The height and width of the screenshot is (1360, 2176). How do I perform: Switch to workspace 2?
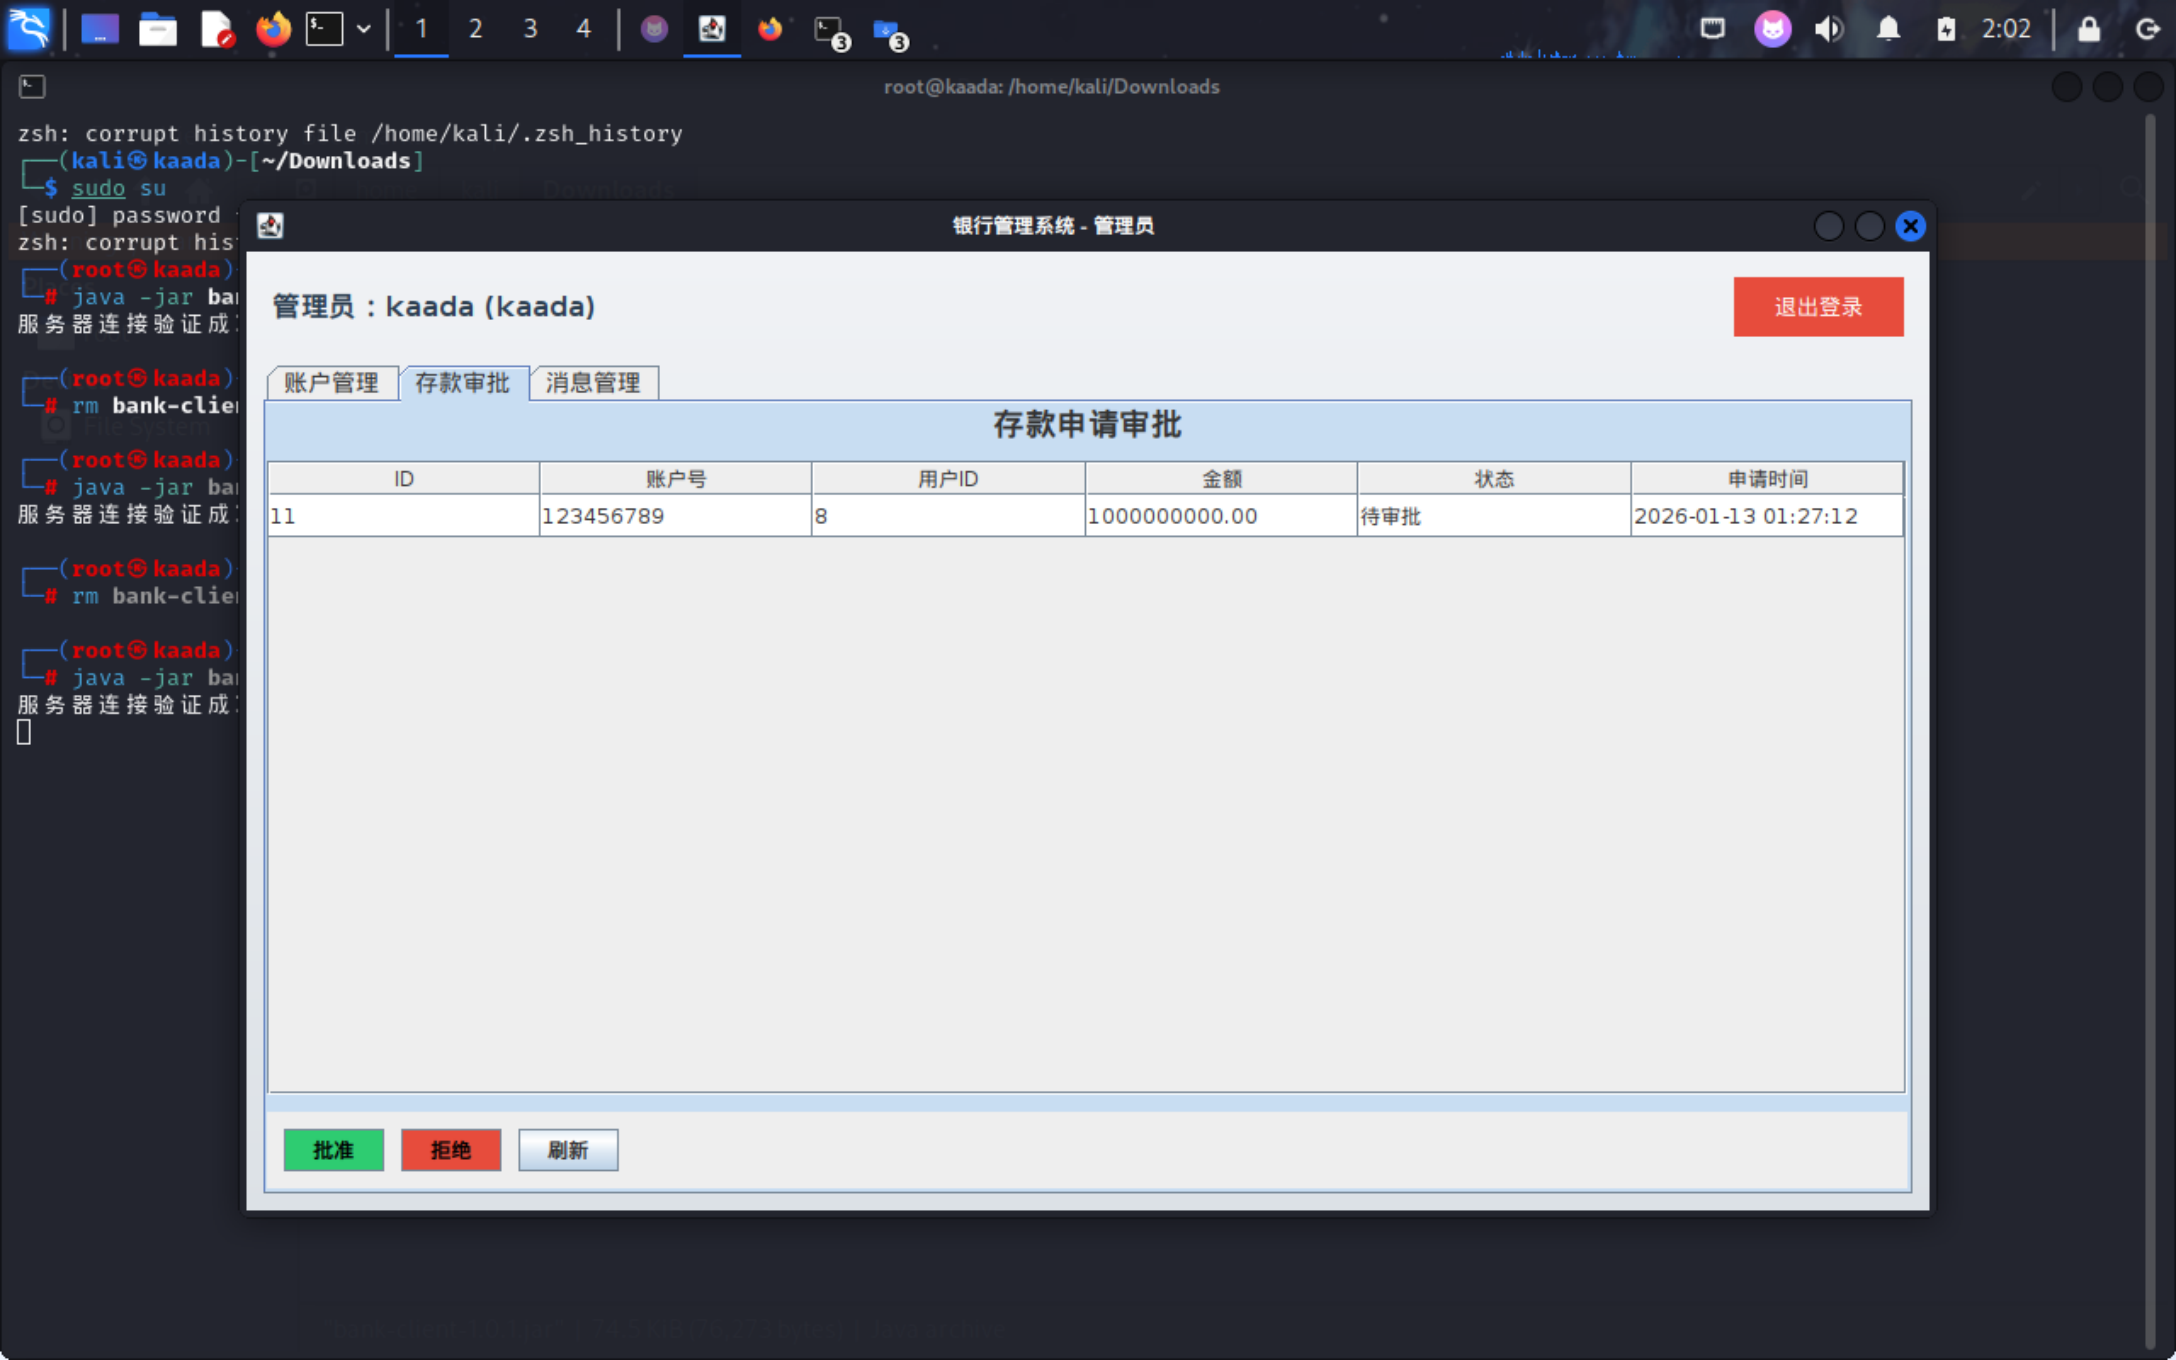475,28
